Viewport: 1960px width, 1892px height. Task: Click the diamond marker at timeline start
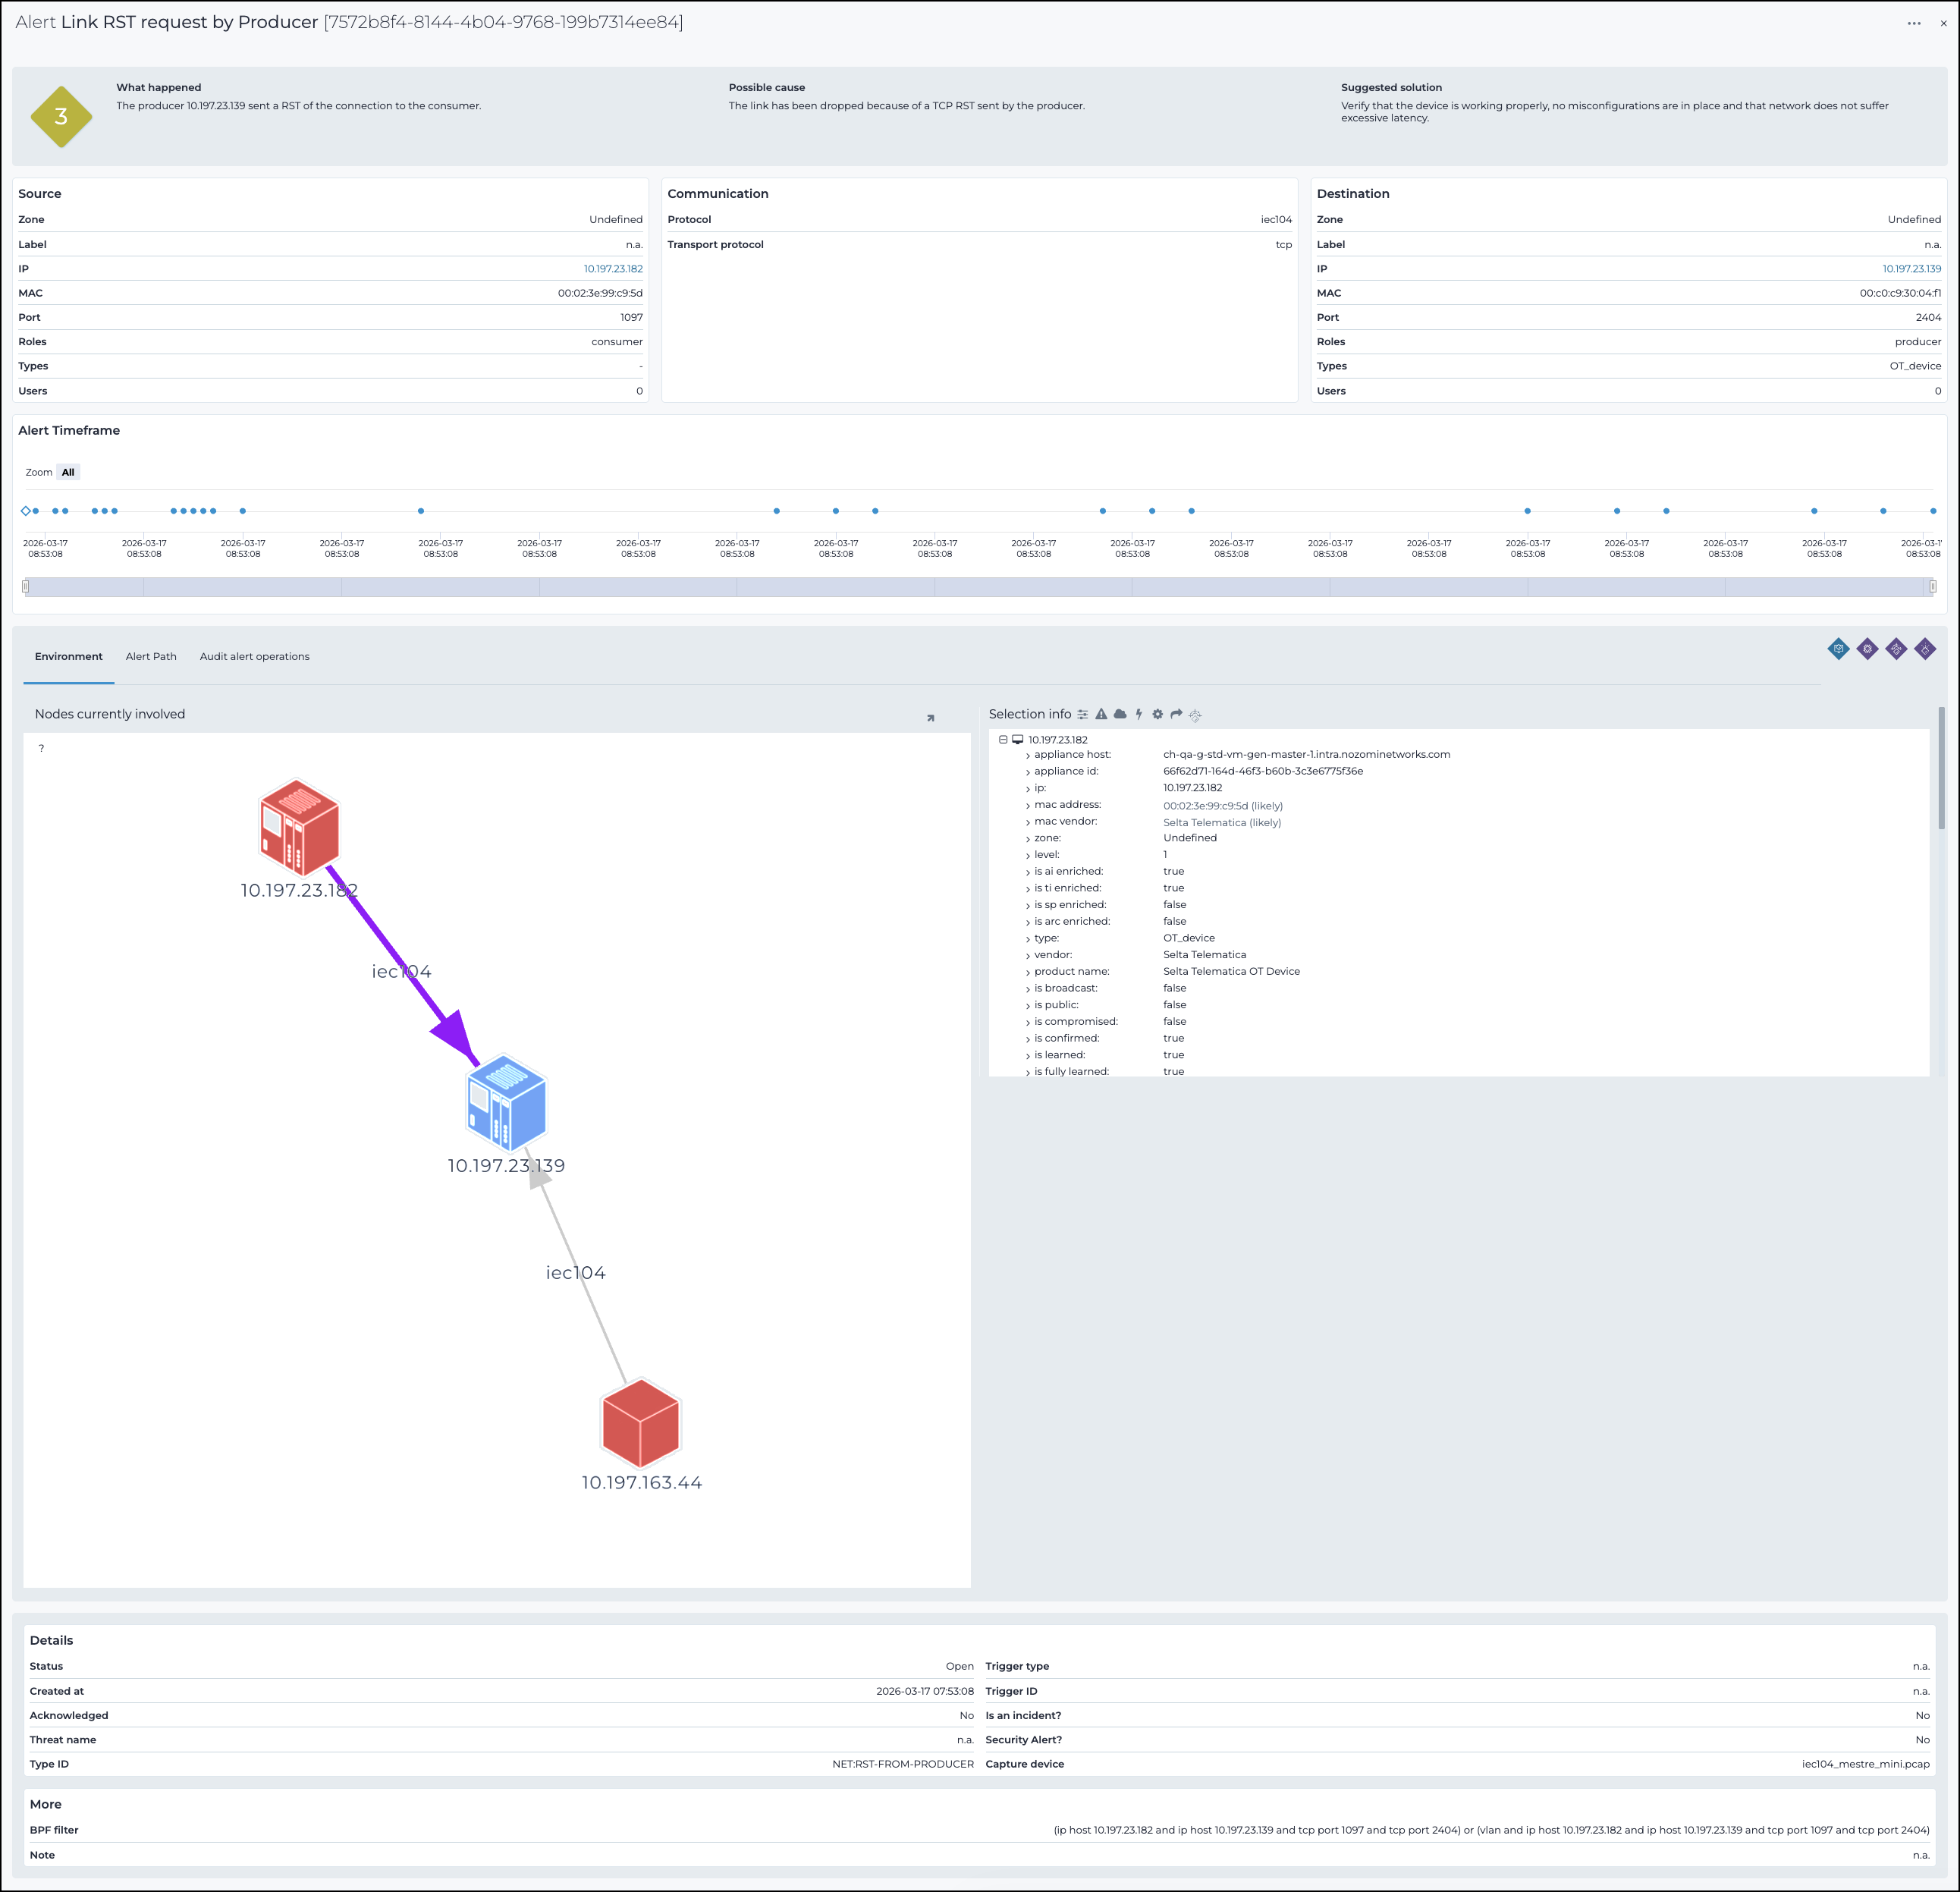[x=26, y=511]
